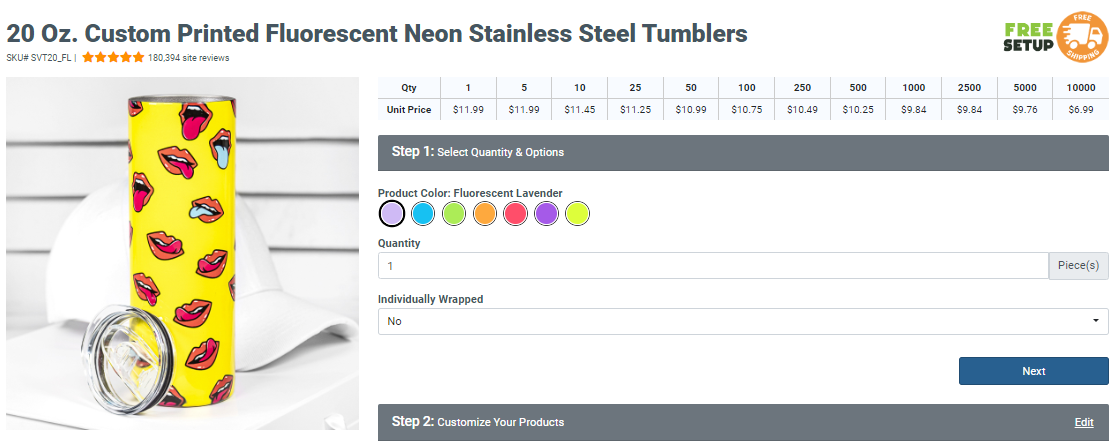Open the Individually Wrapped dropdown

743,321
